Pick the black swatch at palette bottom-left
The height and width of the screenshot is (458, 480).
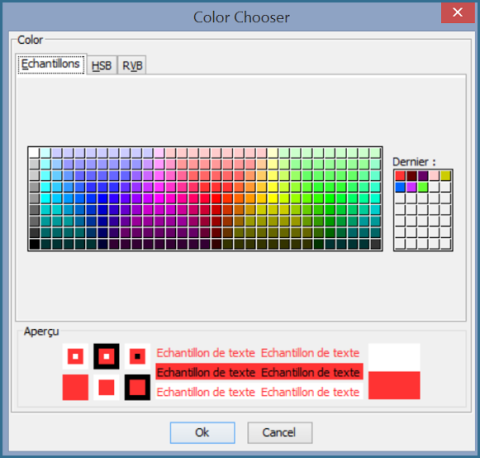[34, 244]
